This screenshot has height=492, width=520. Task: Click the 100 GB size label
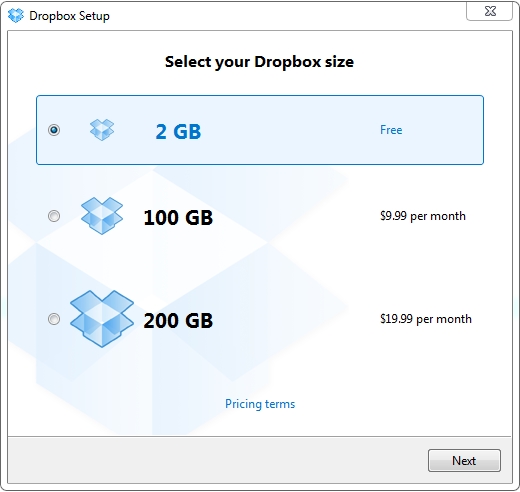(x=178, y=217)
